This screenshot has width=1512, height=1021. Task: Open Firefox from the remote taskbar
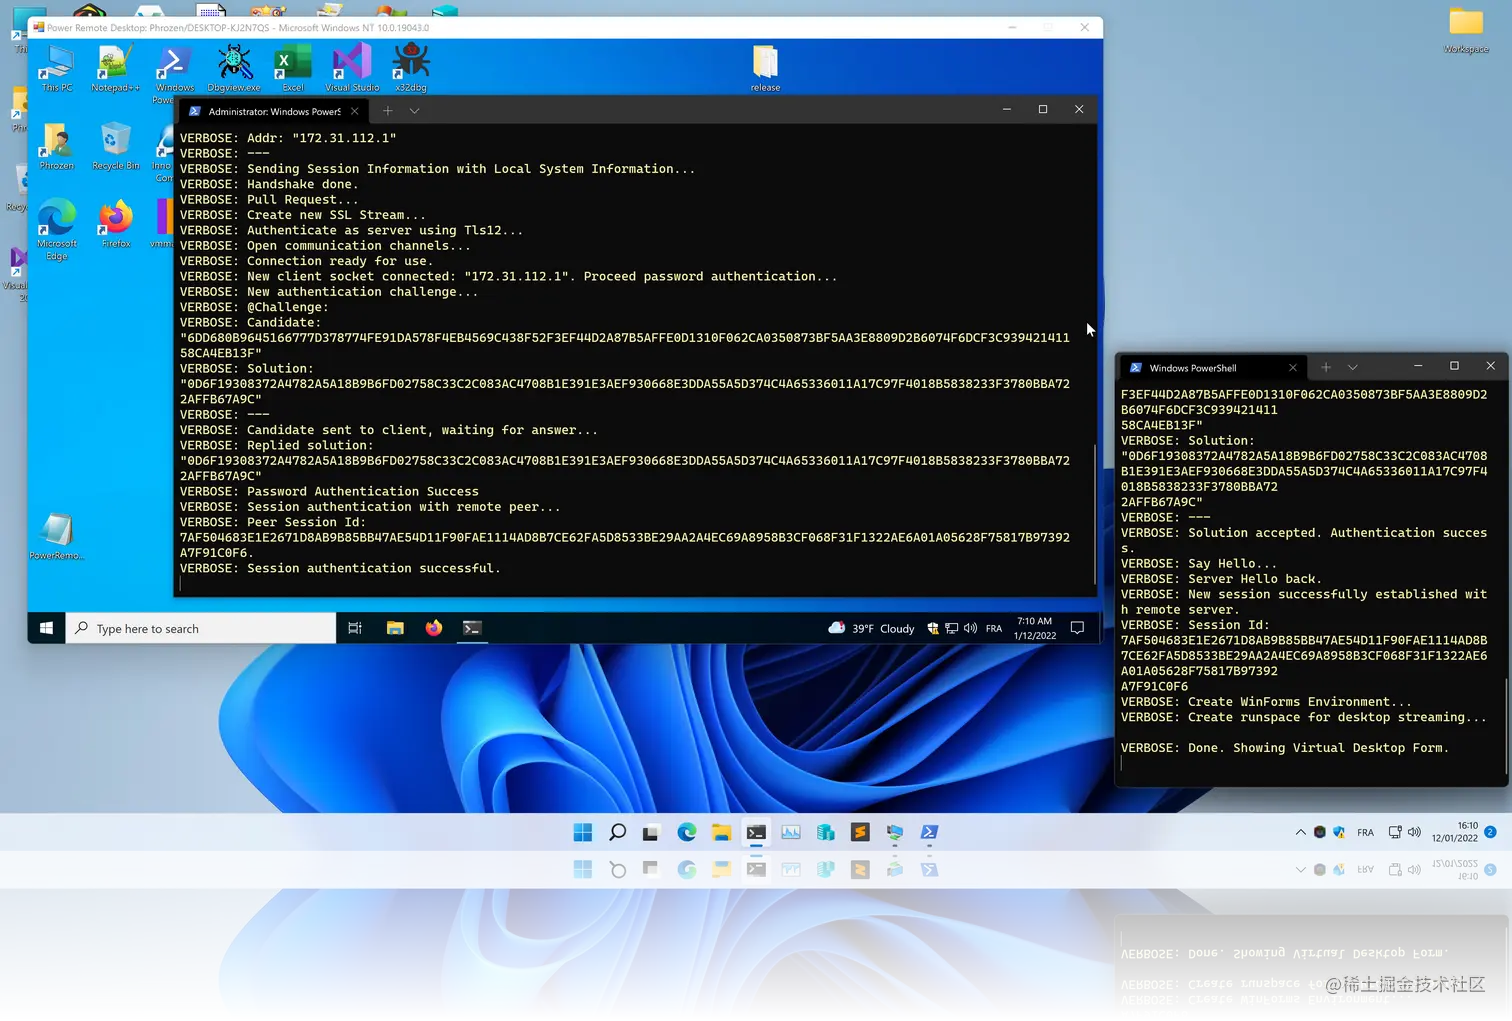(434, 628)
